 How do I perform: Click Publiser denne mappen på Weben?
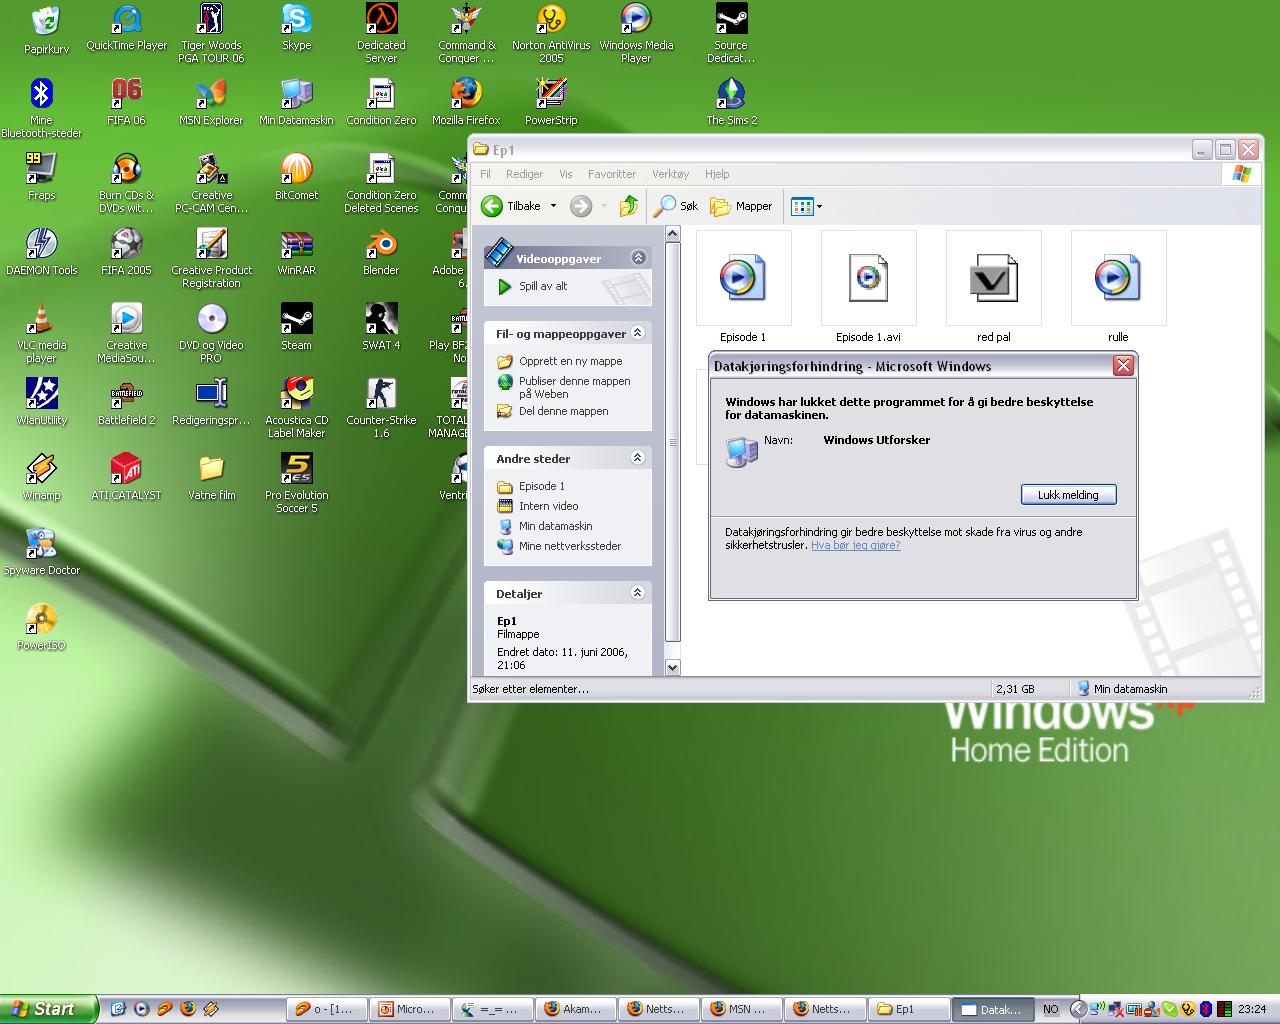[x=574, y=387]
